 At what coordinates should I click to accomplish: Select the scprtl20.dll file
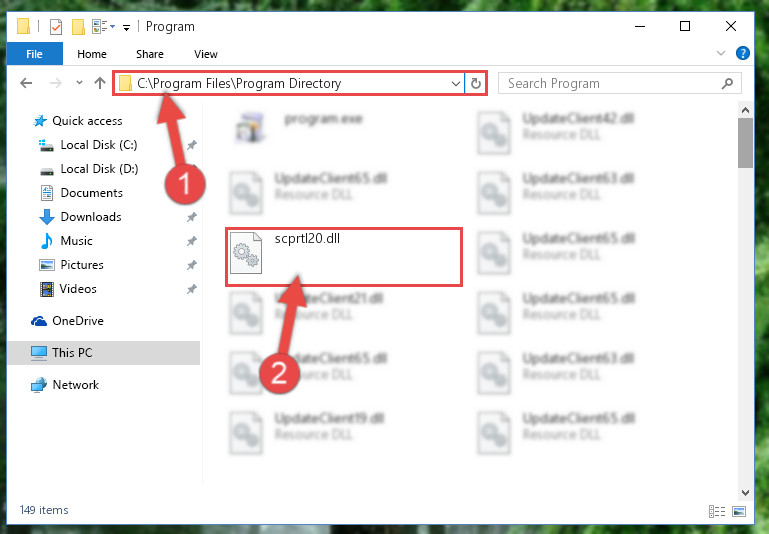(x=344, y=256)
